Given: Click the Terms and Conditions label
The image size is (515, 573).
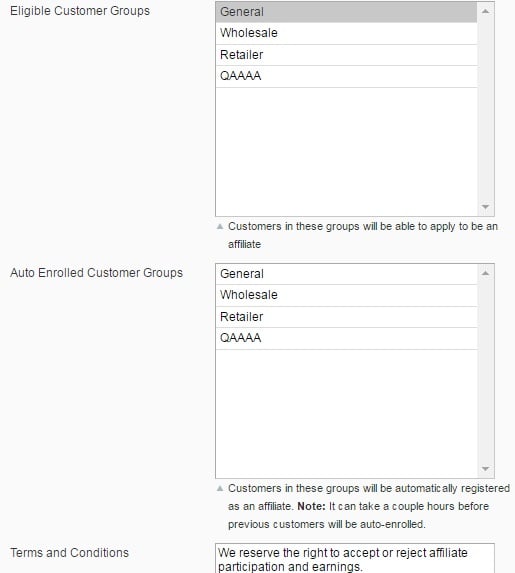Looking at the screenshot, I should (x=69, y=553).
